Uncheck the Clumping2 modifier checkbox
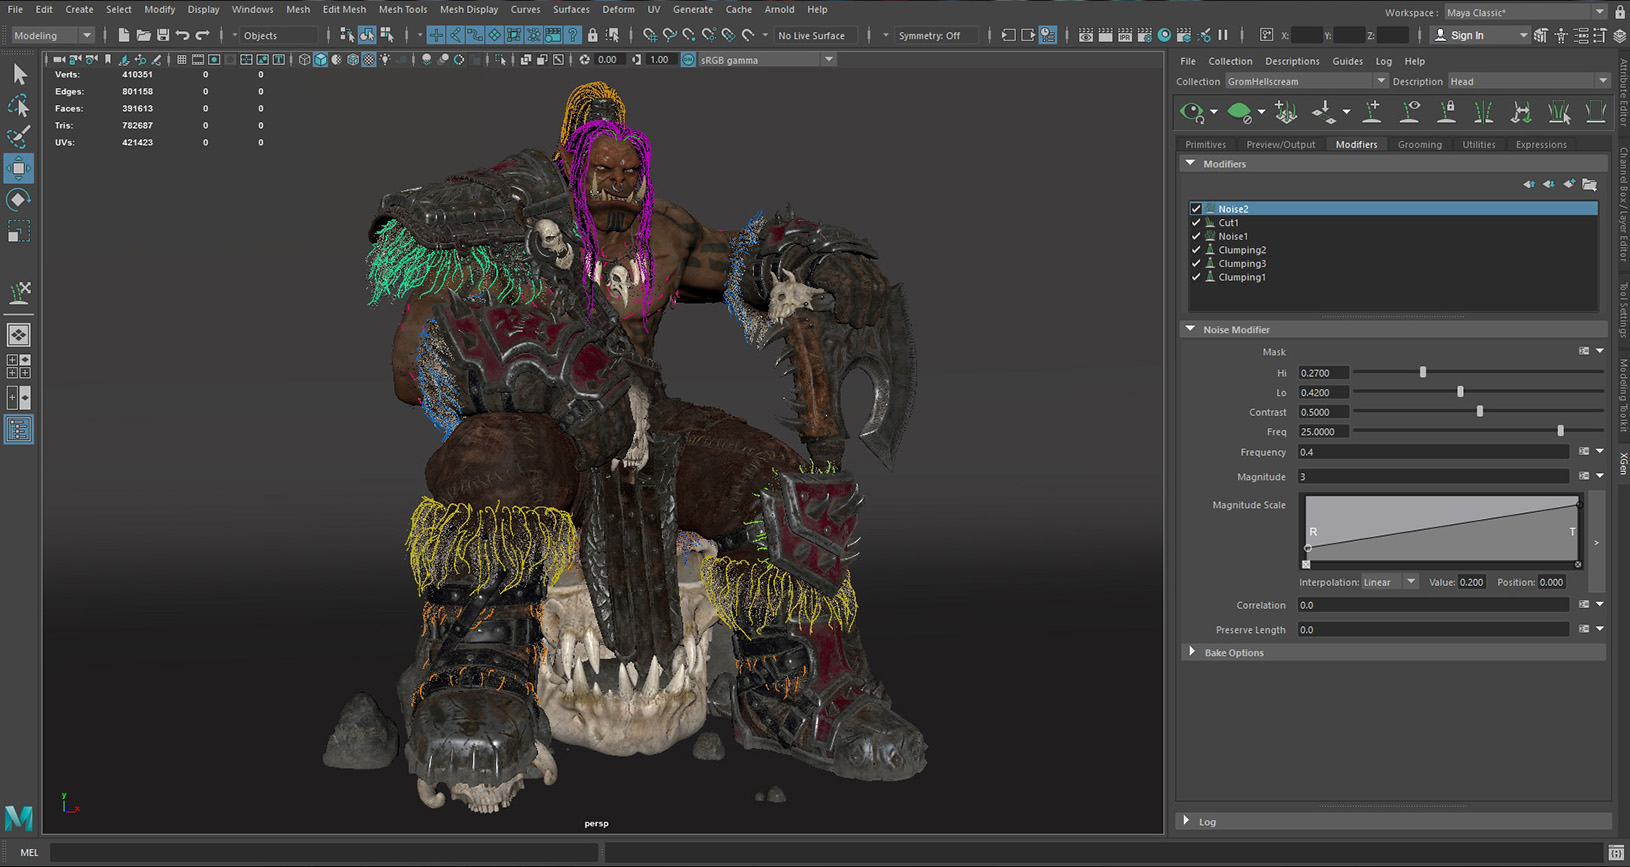Image resolution: width=1630 pixels, height=867 pixels. point(1196,250)
